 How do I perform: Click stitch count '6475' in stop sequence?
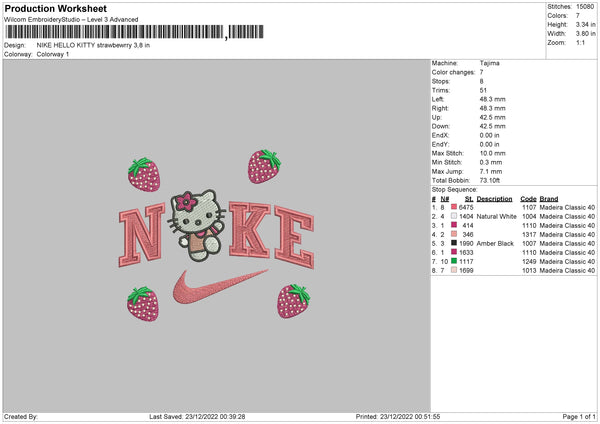466,207
